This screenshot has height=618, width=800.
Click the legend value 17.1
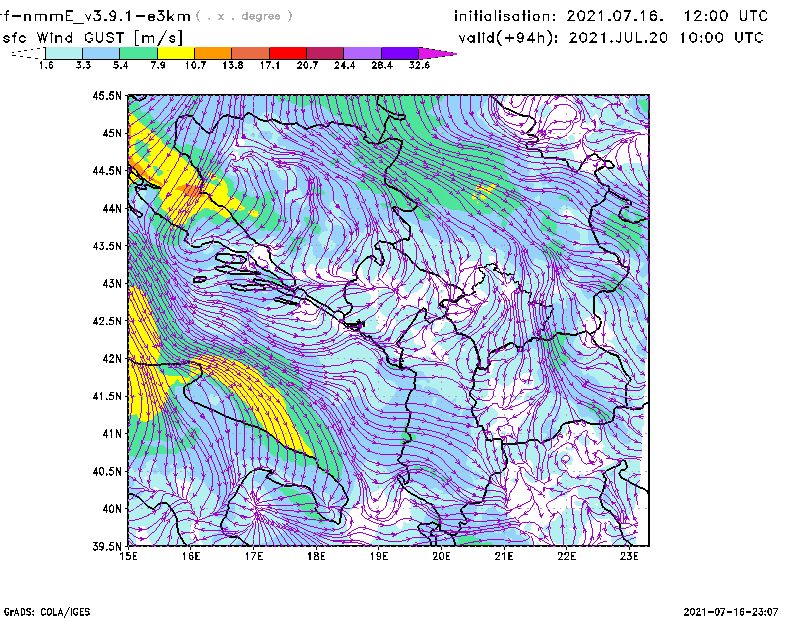coord(270,65)
